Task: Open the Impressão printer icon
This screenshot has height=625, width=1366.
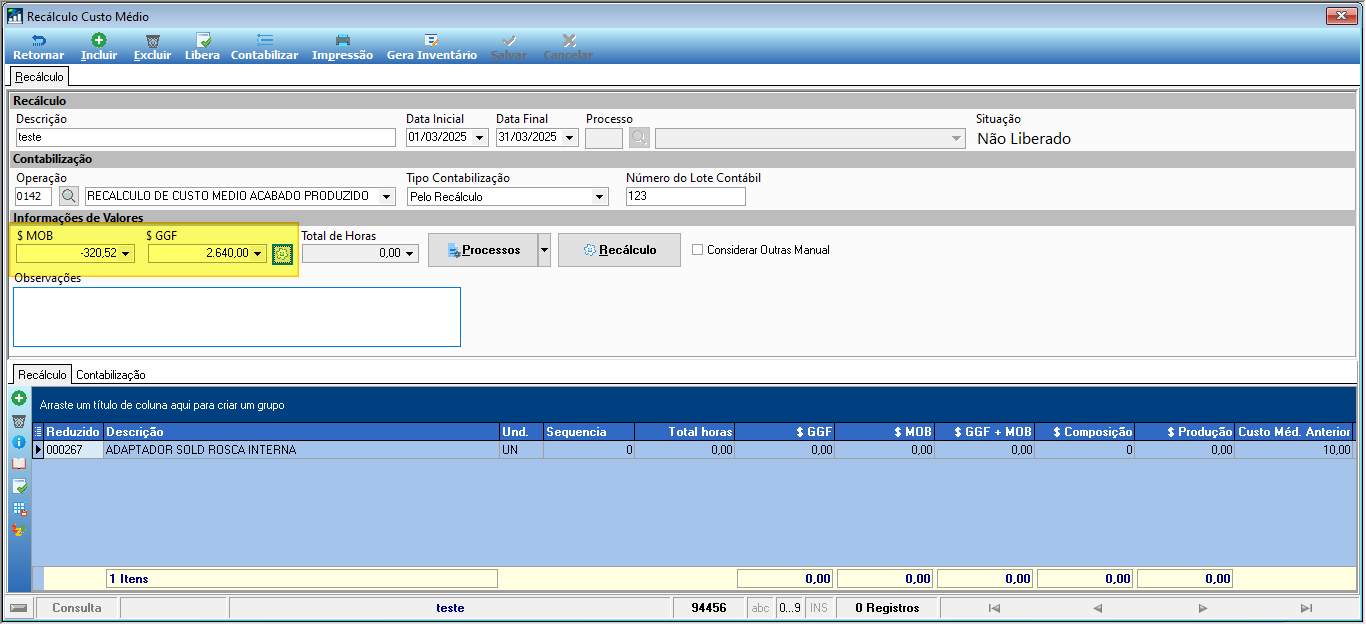Action: [342, 41]
